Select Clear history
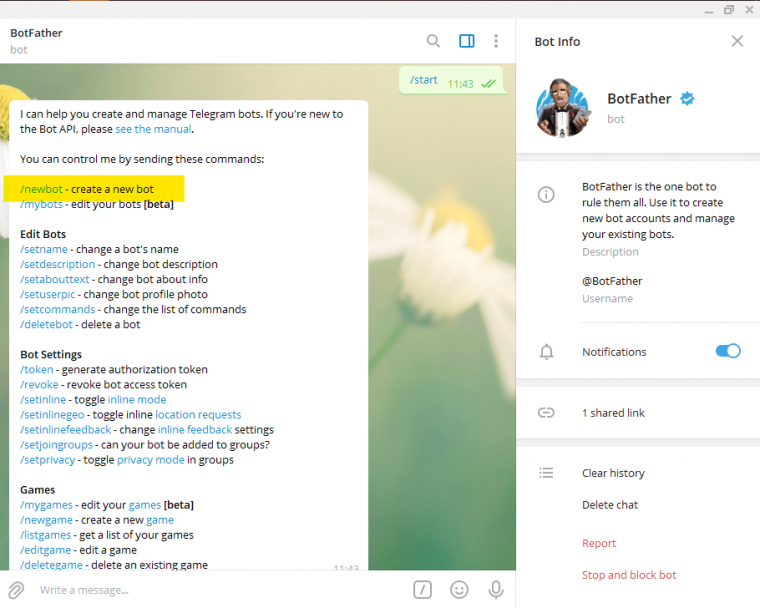760x608 pixels. tap(613, 473)
